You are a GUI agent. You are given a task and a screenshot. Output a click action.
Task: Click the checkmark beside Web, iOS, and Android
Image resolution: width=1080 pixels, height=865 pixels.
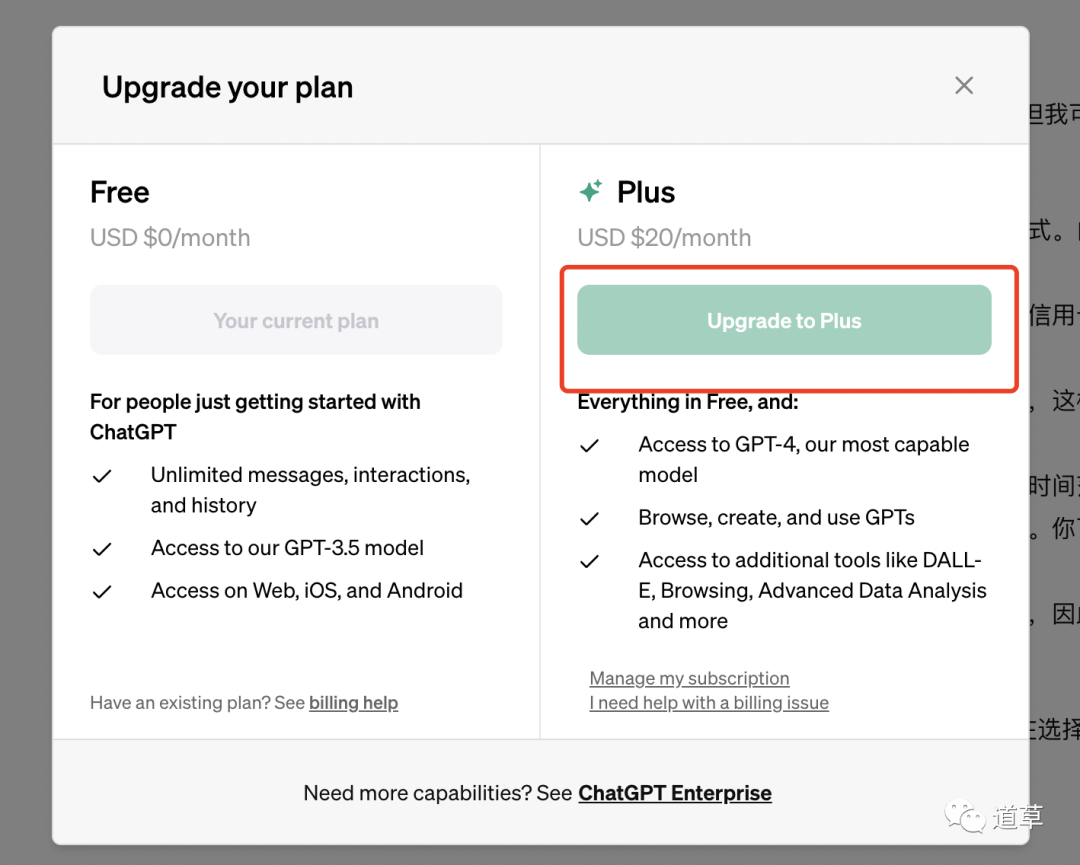[x=102, y=592]
